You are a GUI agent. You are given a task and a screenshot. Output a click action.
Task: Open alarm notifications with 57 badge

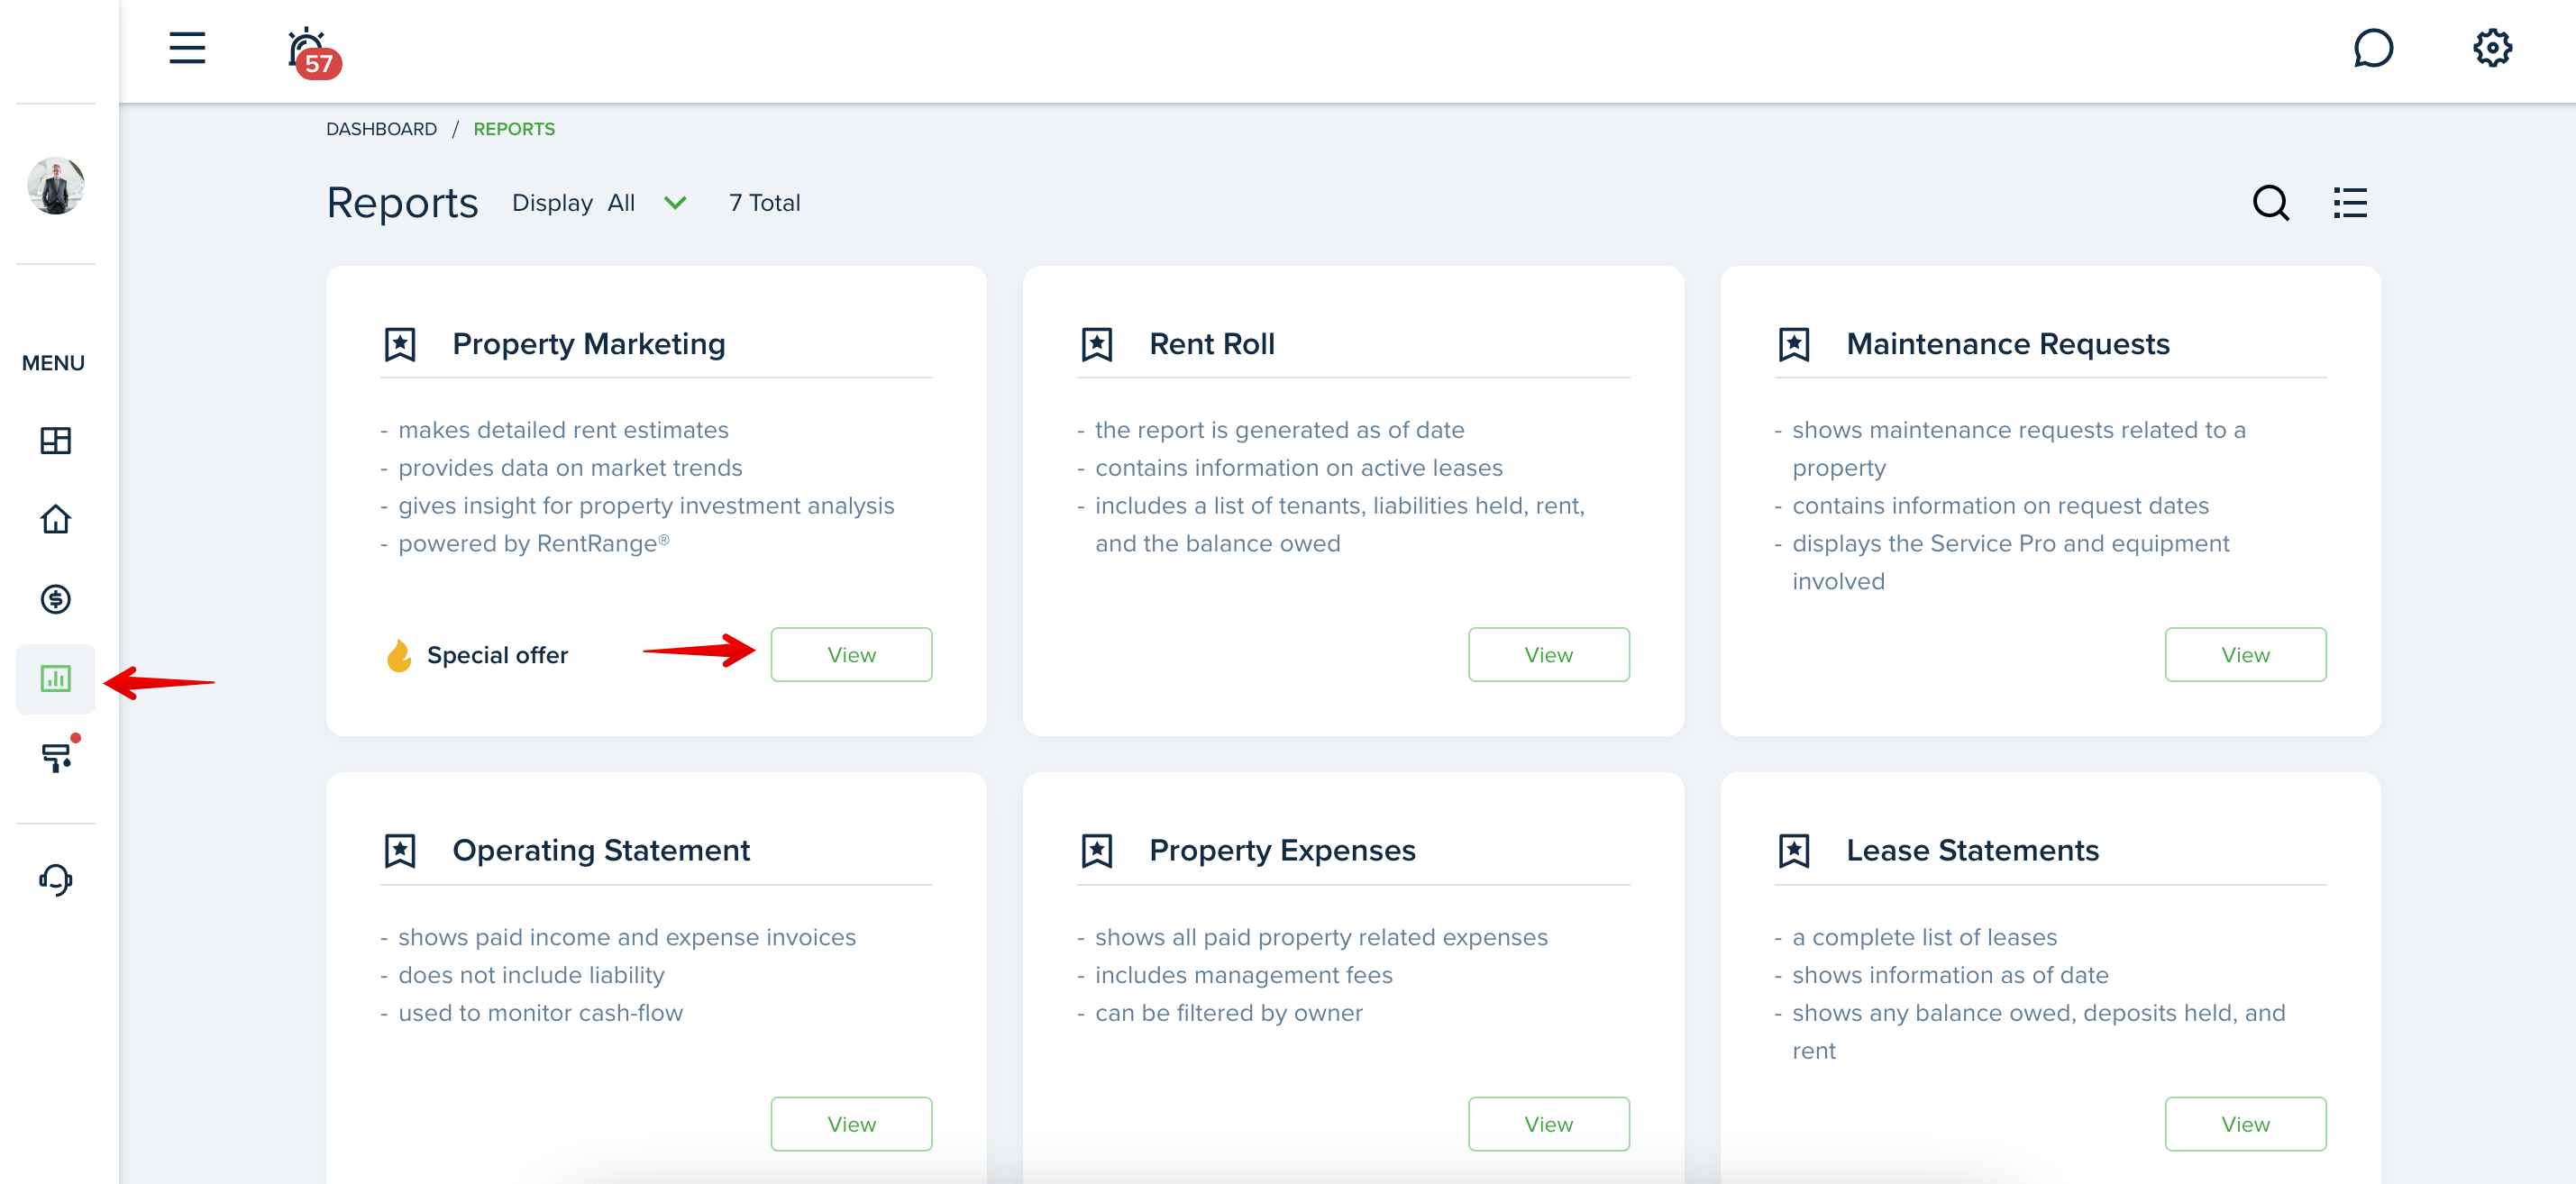tap(313, 53)
